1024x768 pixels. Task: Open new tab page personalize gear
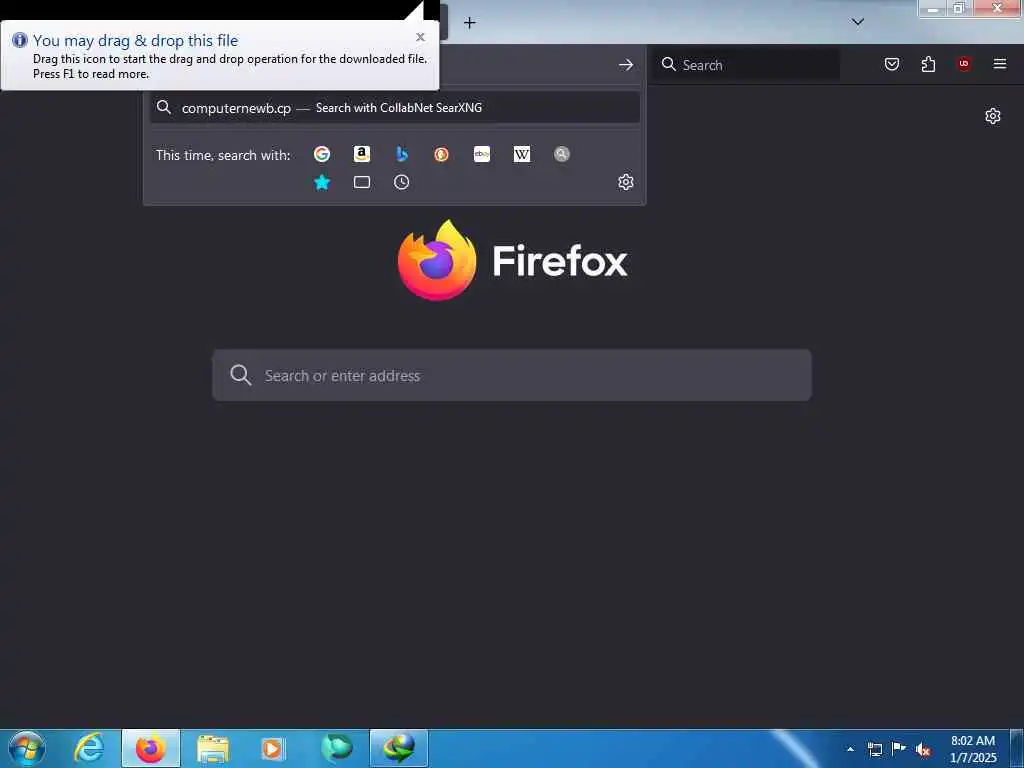[993, 116]
